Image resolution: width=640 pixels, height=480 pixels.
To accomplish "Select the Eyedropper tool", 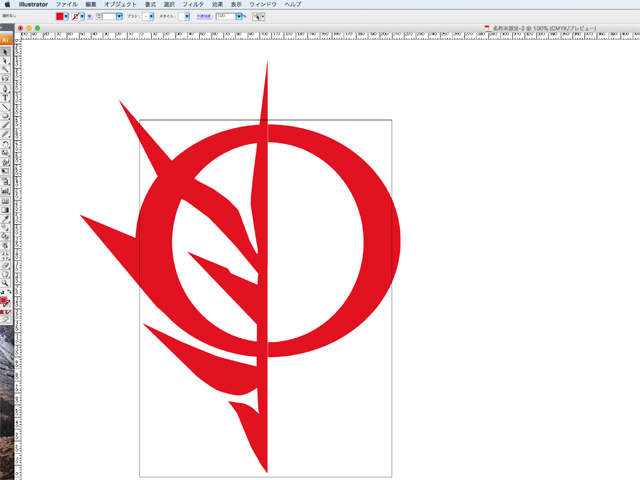I will [5, 219].
